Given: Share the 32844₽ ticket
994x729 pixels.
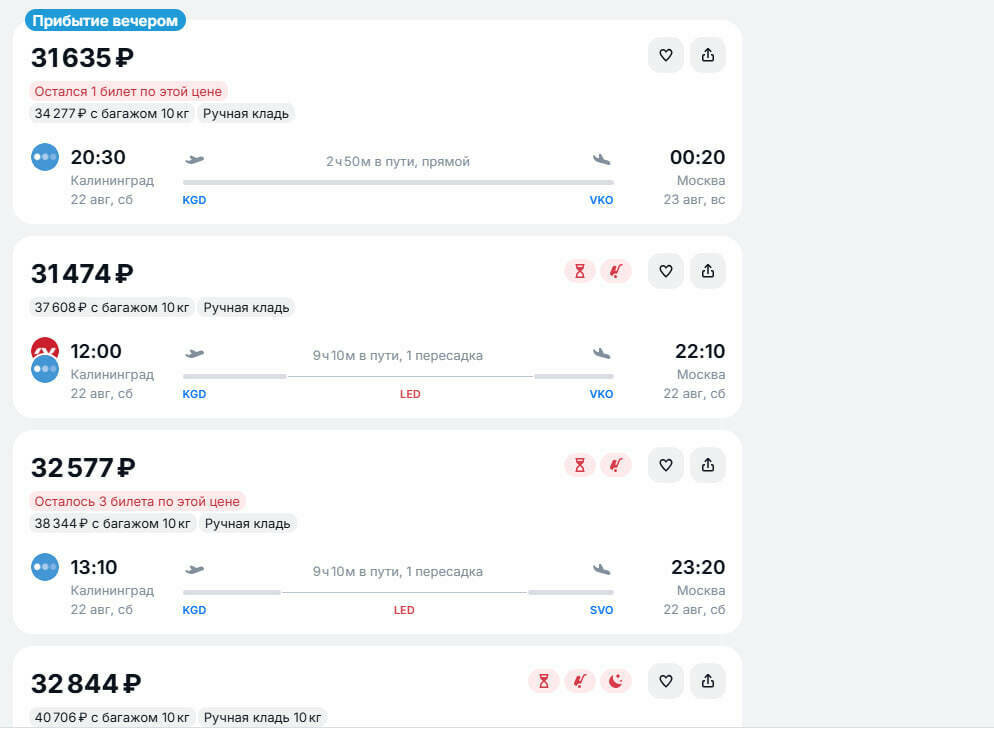Looking at the screenshot, I should [x=707, y=681].
